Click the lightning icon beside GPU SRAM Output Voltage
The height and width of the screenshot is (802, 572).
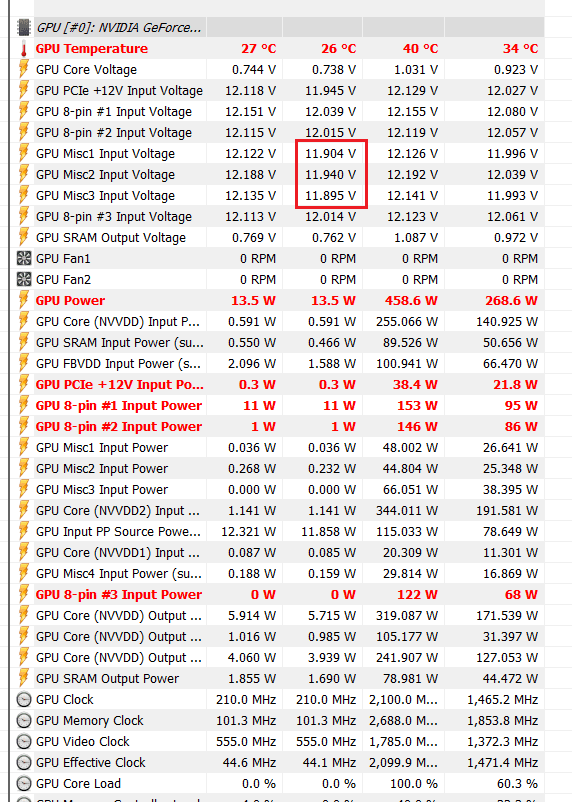[x=24, y=237]
